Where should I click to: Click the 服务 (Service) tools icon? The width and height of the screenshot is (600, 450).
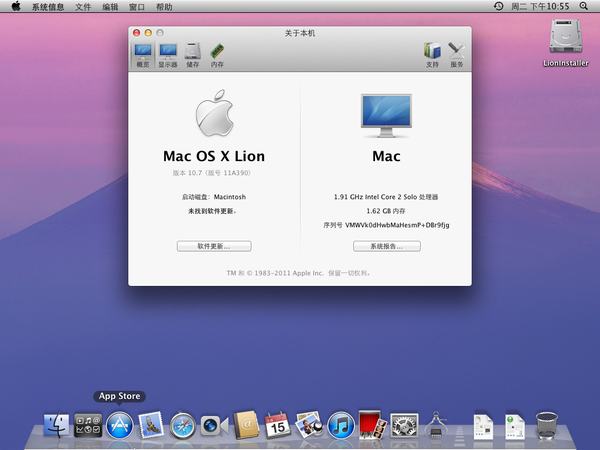coord(457,53)
